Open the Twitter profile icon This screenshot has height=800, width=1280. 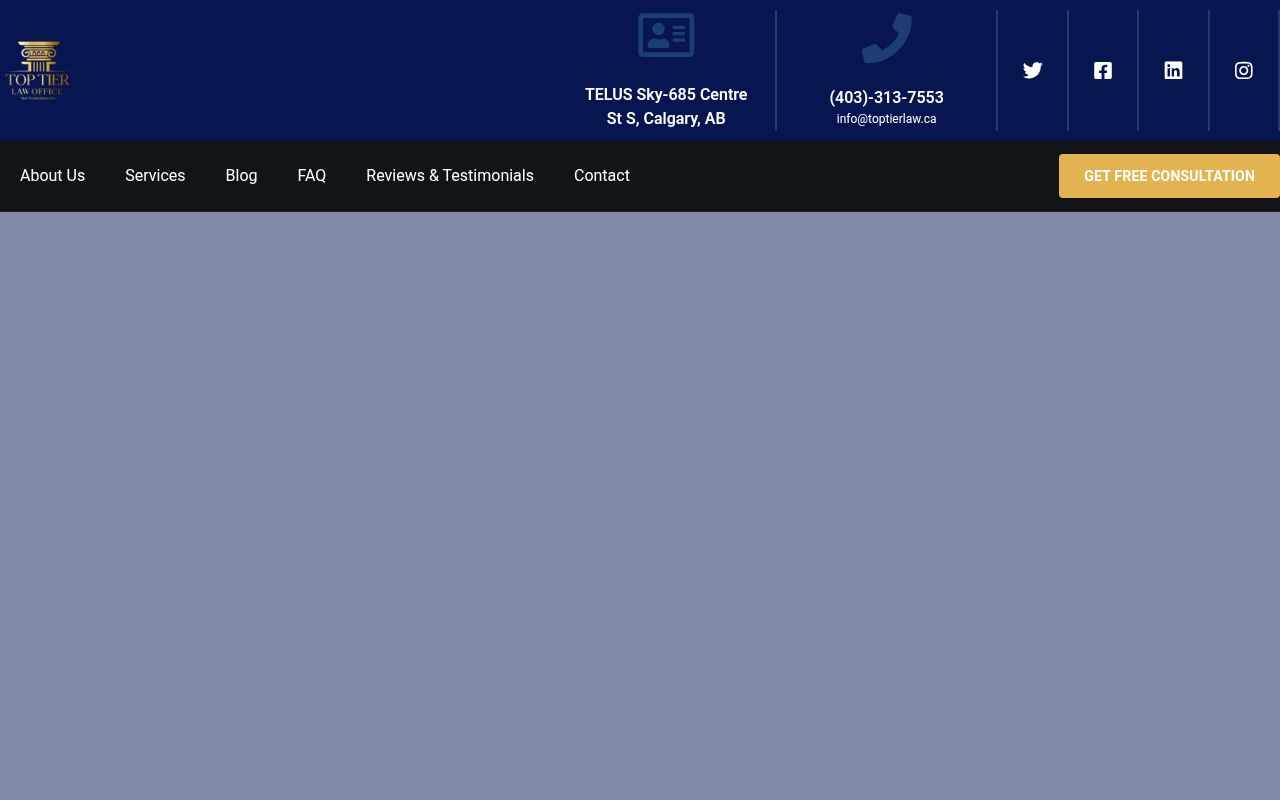(1033, 70)
